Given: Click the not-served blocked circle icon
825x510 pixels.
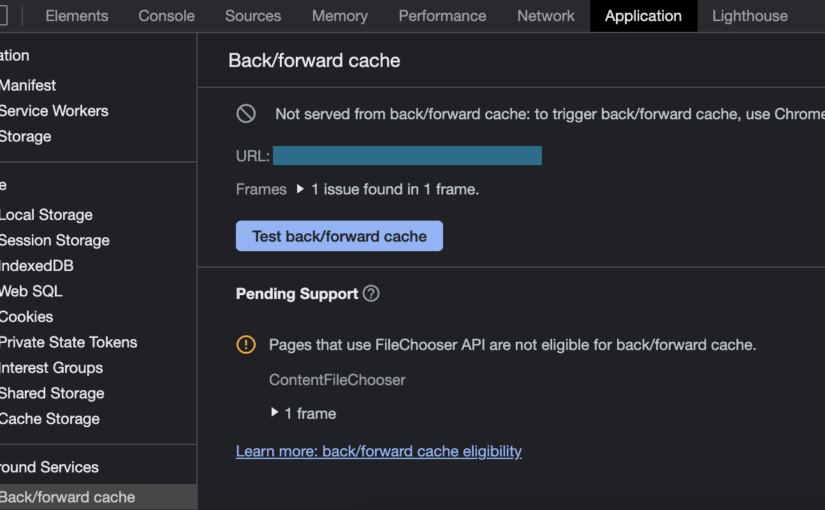Looking at the screenshot, I should coord(246,114).
